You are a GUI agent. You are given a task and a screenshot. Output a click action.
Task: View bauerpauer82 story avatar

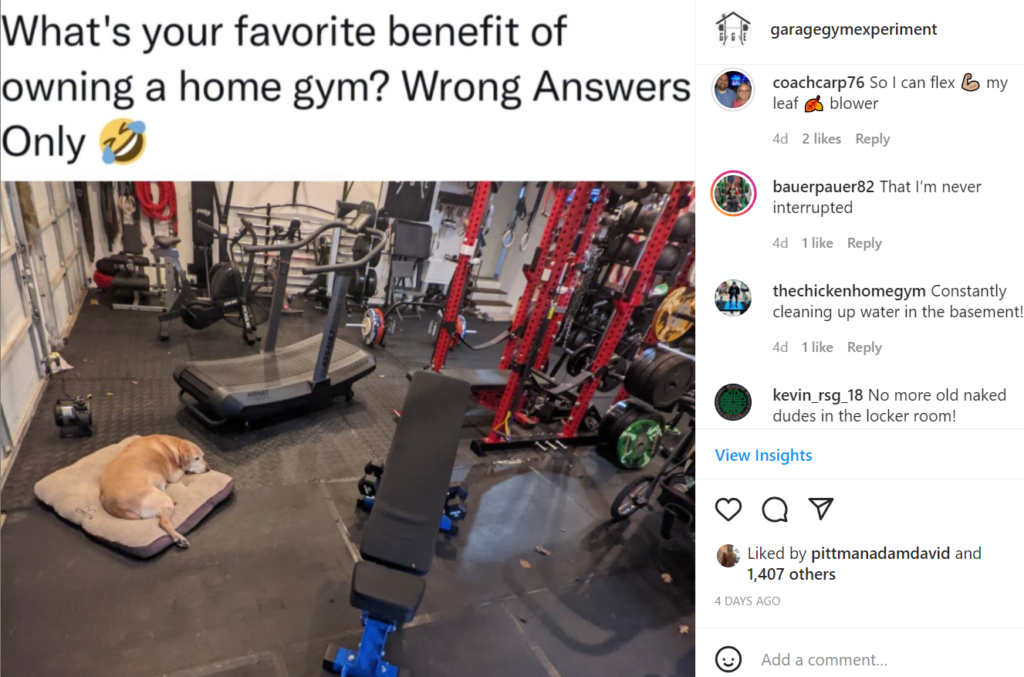[x=733, y=194]
